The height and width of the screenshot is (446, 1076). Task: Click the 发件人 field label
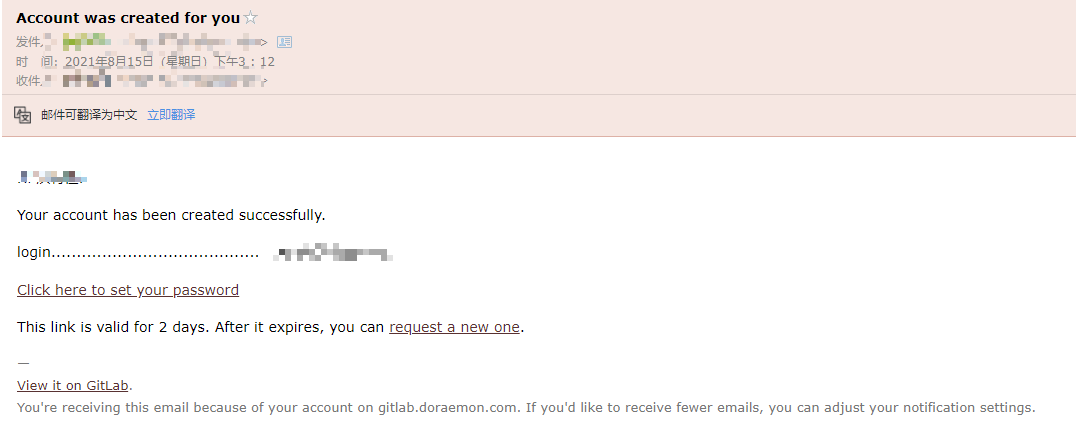[30, 42]
